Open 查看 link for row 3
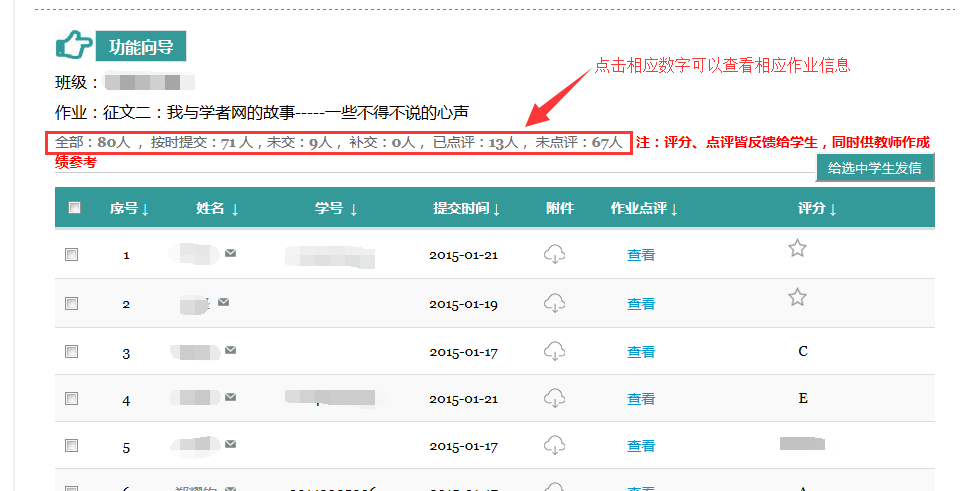966x491 pixels. (641, 352)
